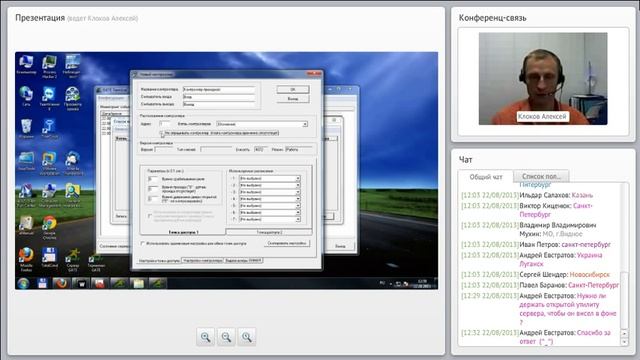Image resolution: width=640 pixels, height=360 pixels.
Task: Select the 'Точка доступа 2' tab
Action: click(x=269, y=232)
